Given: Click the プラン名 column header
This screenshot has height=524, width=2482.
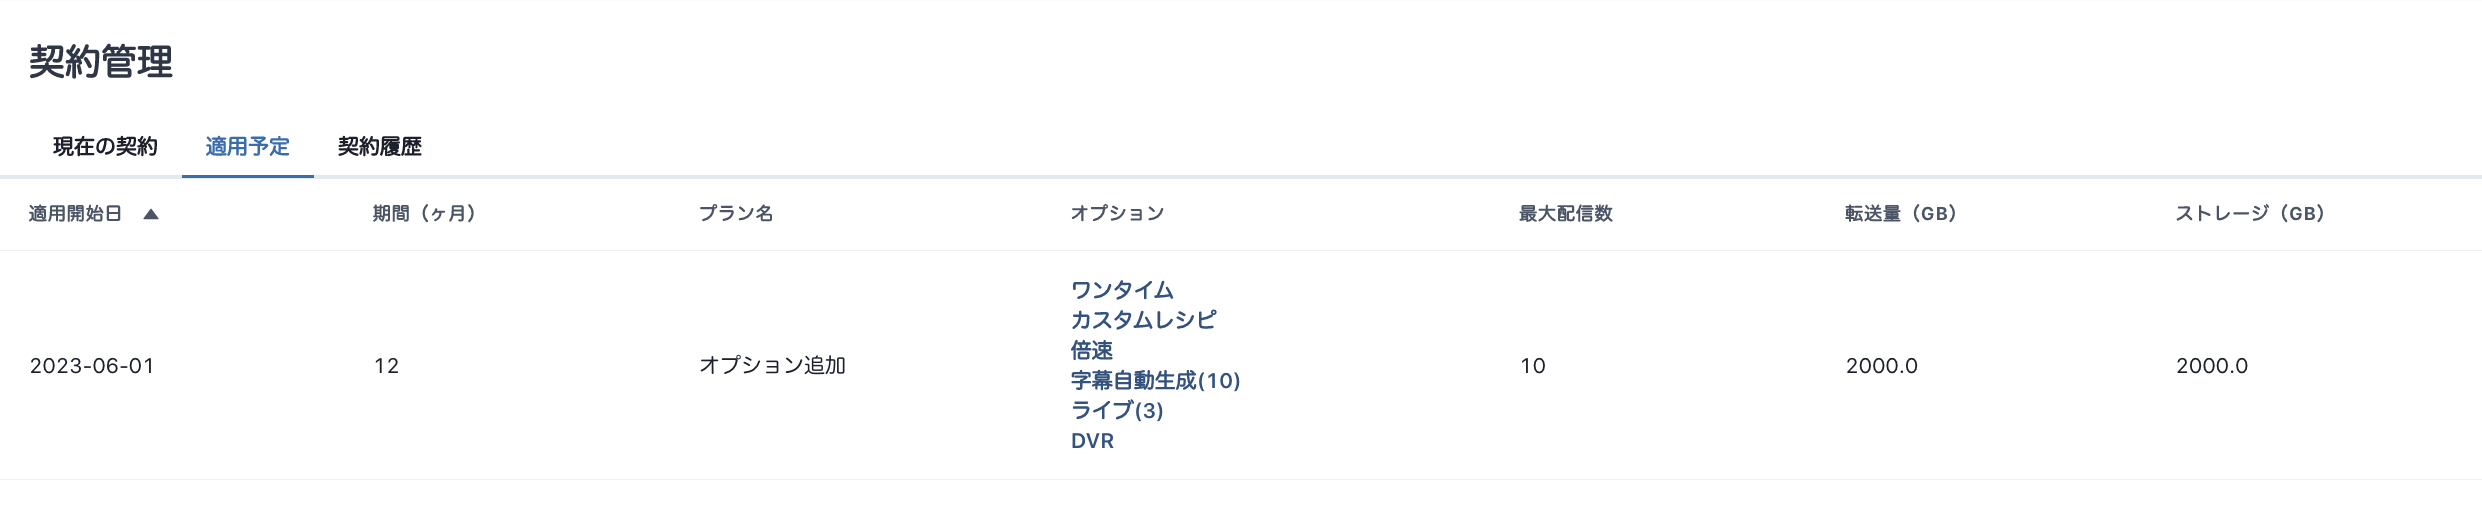Looking at the screenshot, I should click(x=735, y=214).
